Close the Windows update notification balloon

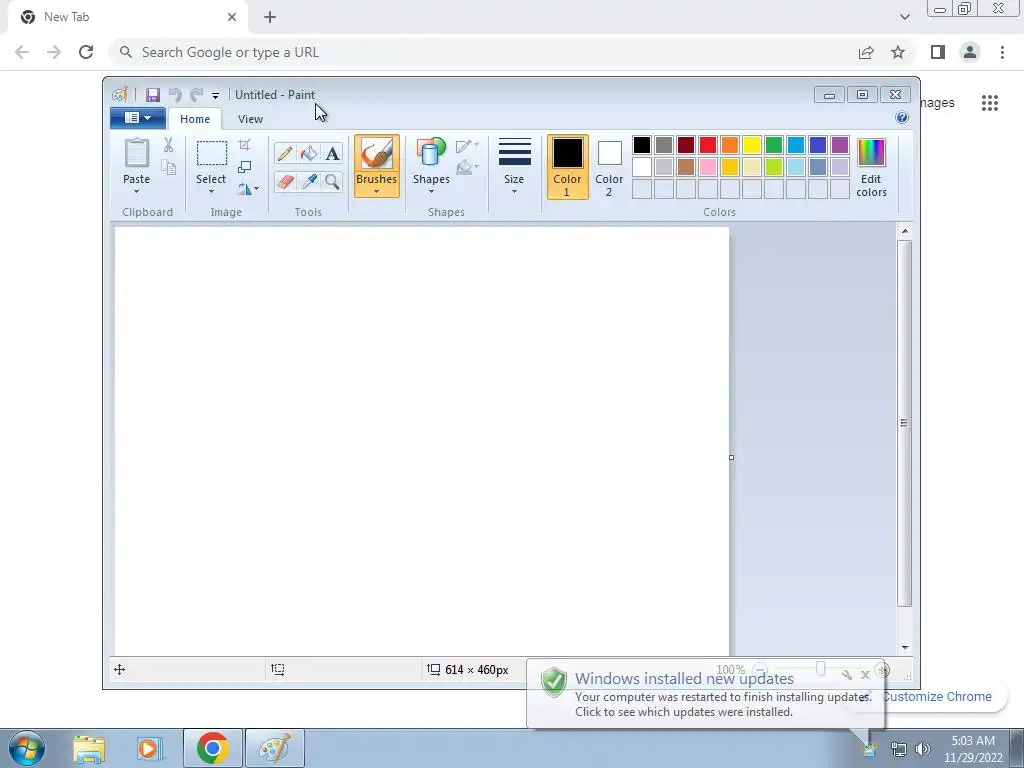pos(865,675)
